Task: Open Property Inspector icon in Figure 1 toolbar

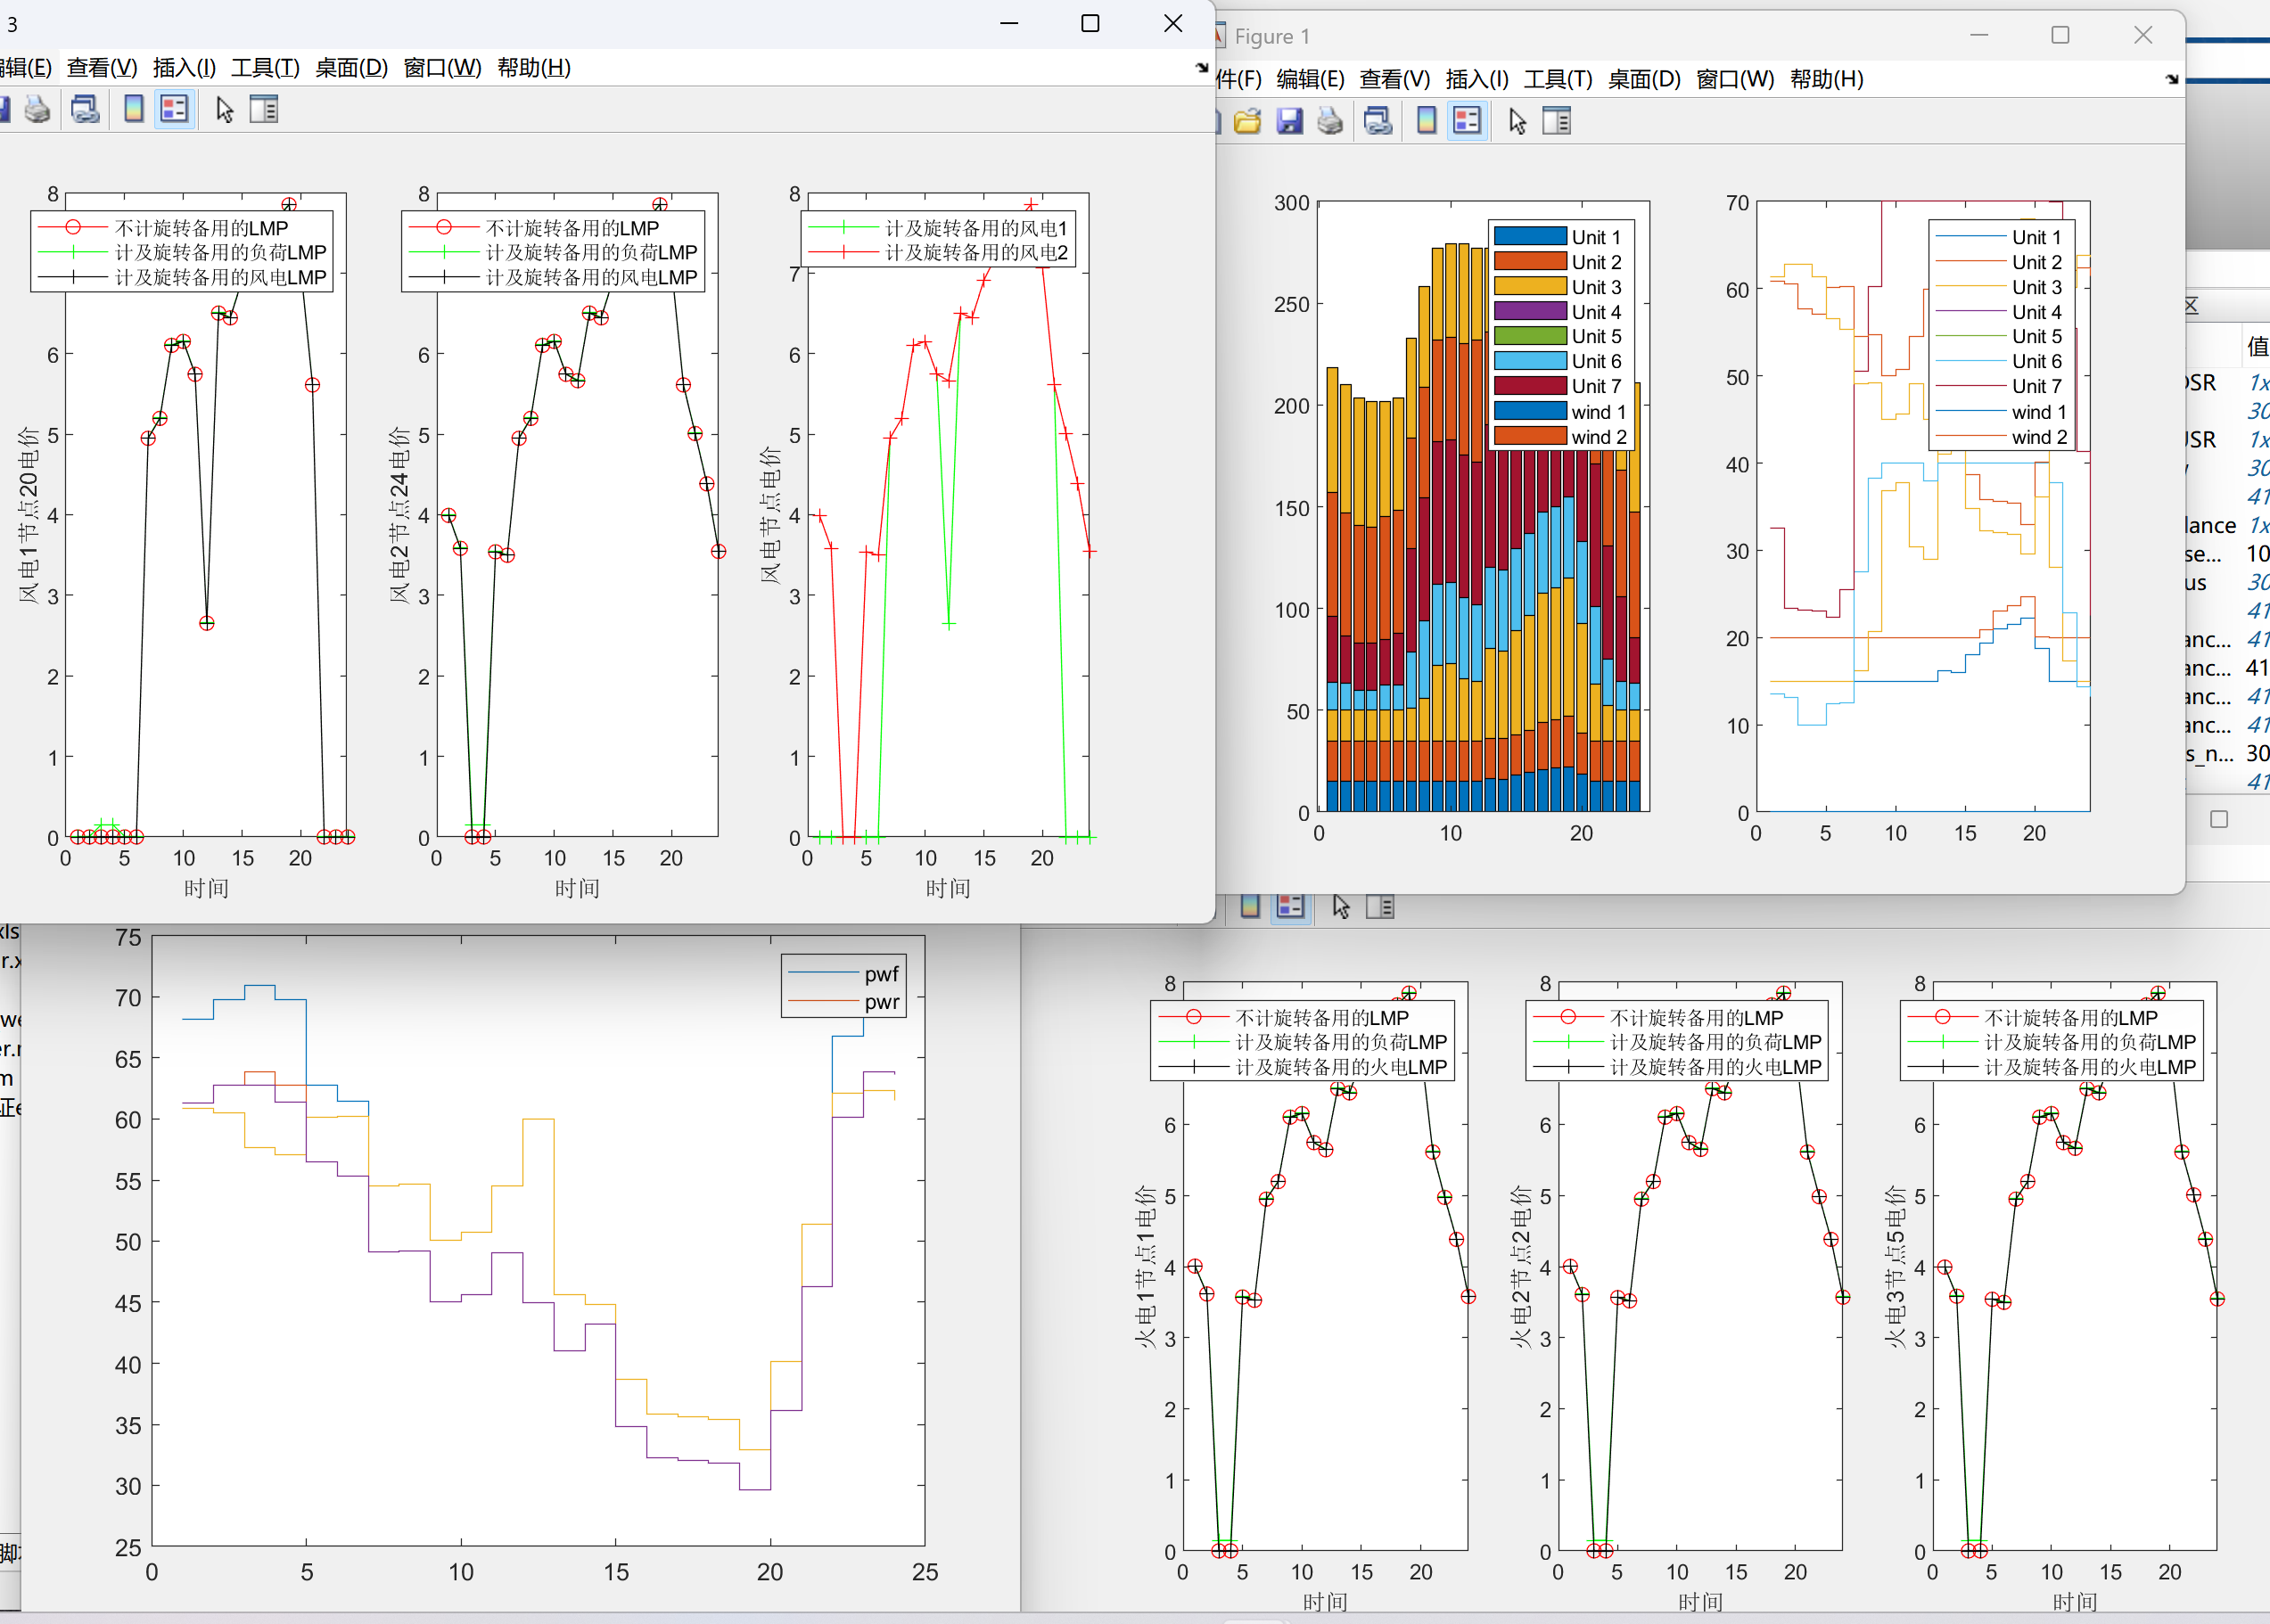Action: [x=1557, y=122]
